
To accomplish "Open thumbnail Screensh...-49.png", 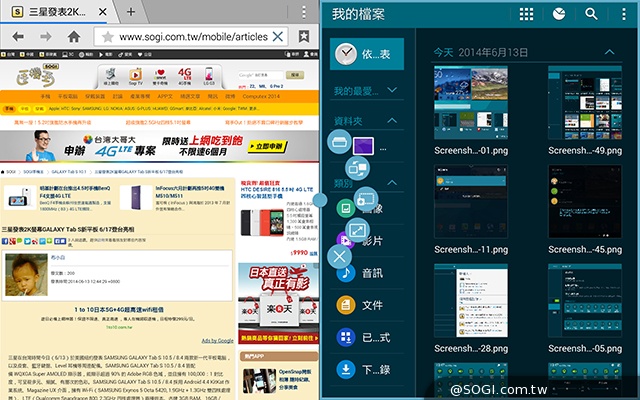I will pos(585,102).
